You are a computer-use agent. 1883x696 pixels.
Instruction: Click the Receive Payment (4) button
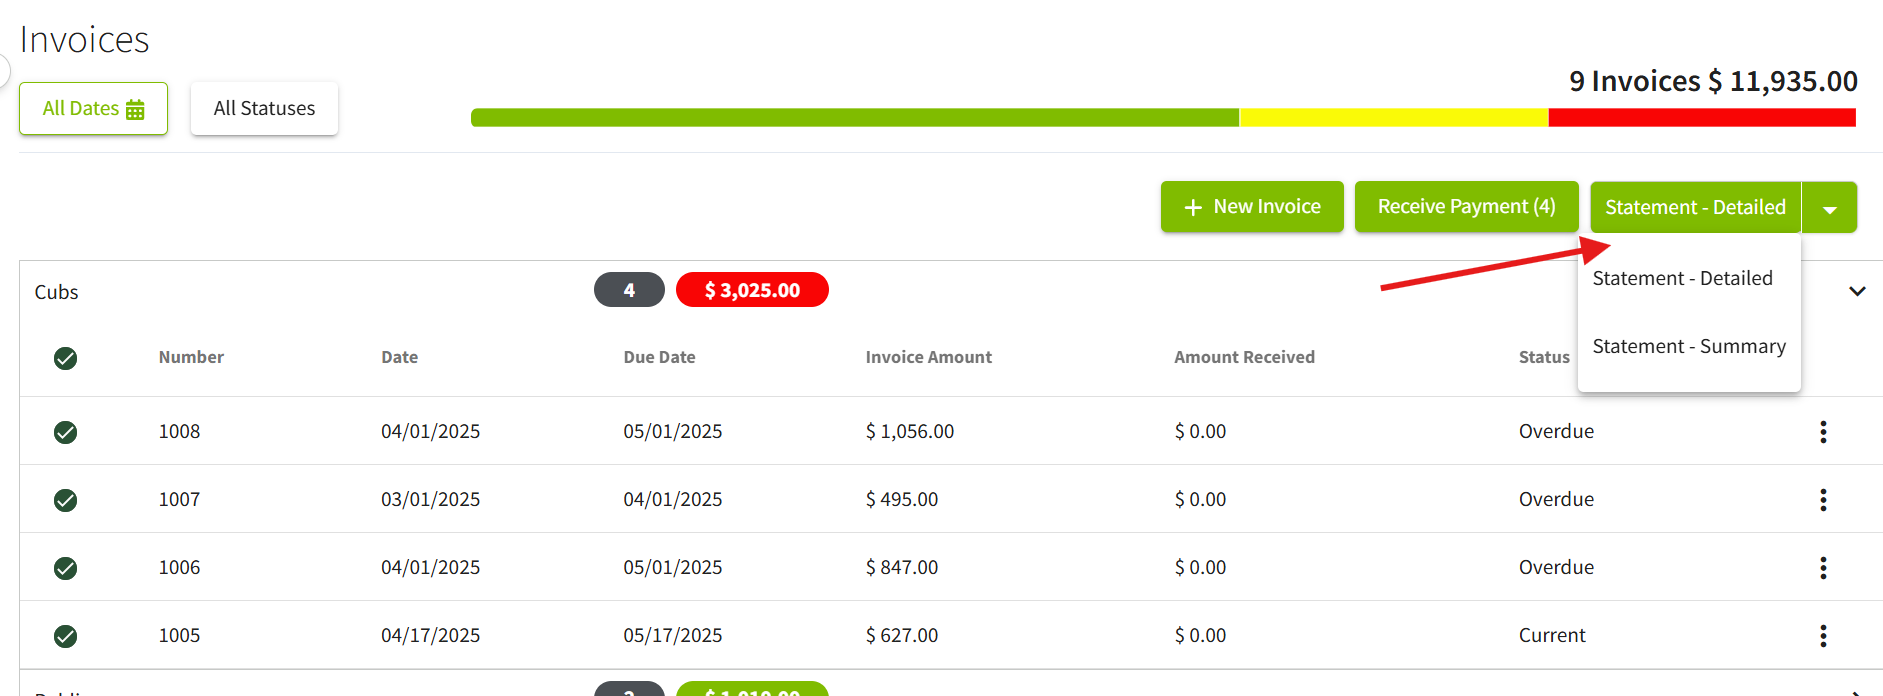pos(1466,207)
